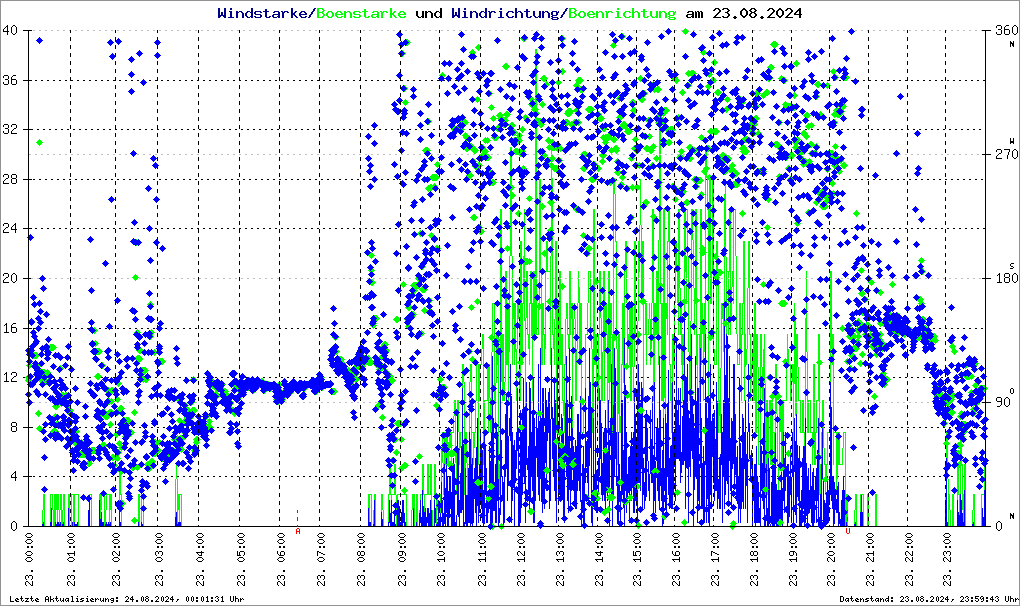This screenshot has width=1020, height=606.
Task: Select the "14:00" time axis label
Action: 598,560
